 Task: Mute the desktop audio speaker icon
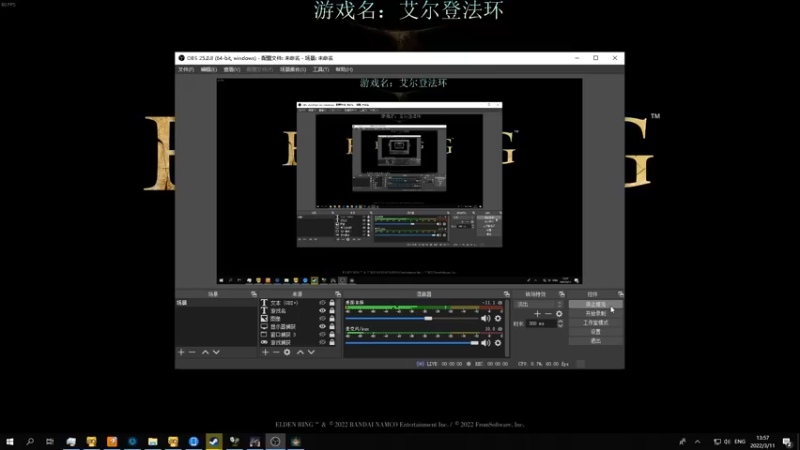(x=485, y=318)
